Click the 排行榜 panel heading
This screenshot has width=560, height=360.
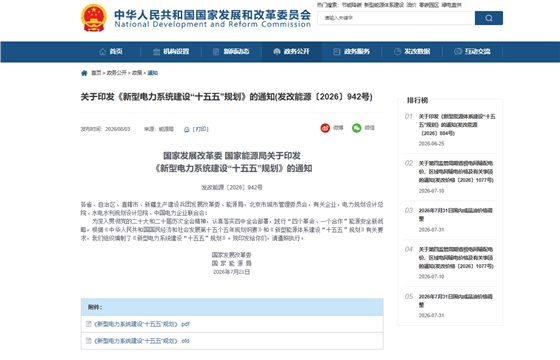(417, 100)
